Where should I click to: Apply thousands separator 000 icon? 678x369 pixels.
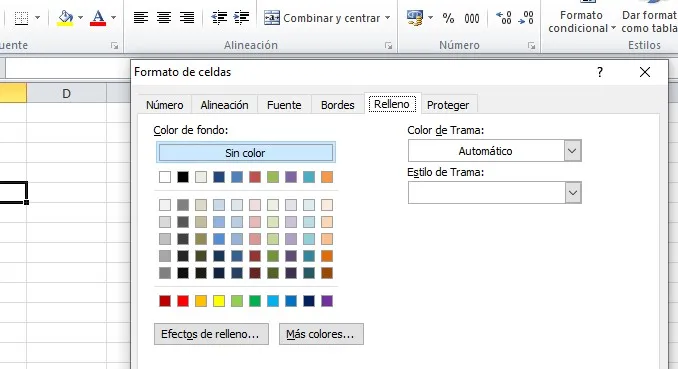point(472,19)
